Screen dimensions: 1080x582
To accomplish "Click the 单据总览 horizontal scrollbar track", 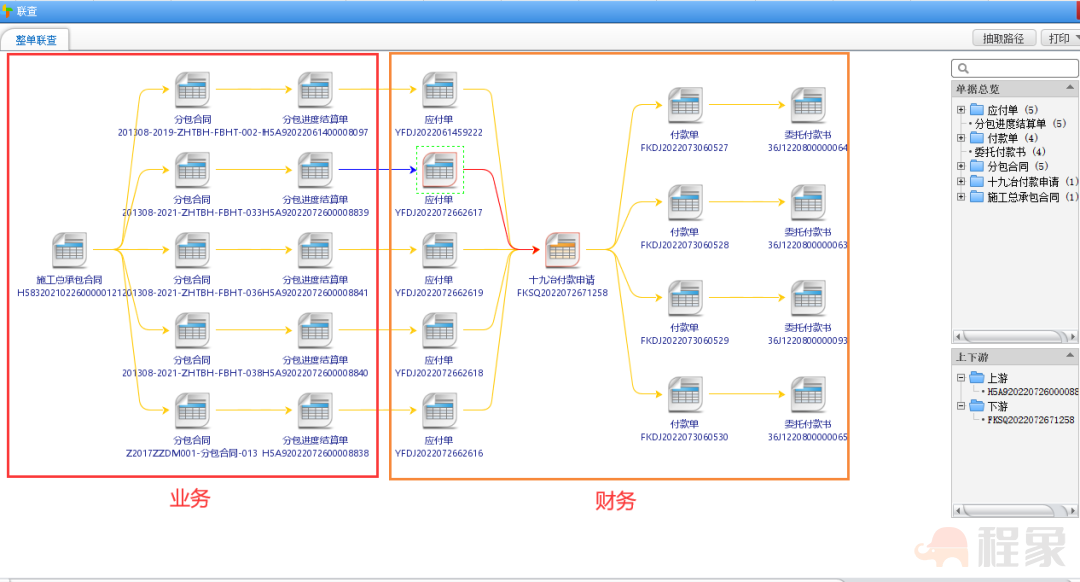I will (1015, 336).
